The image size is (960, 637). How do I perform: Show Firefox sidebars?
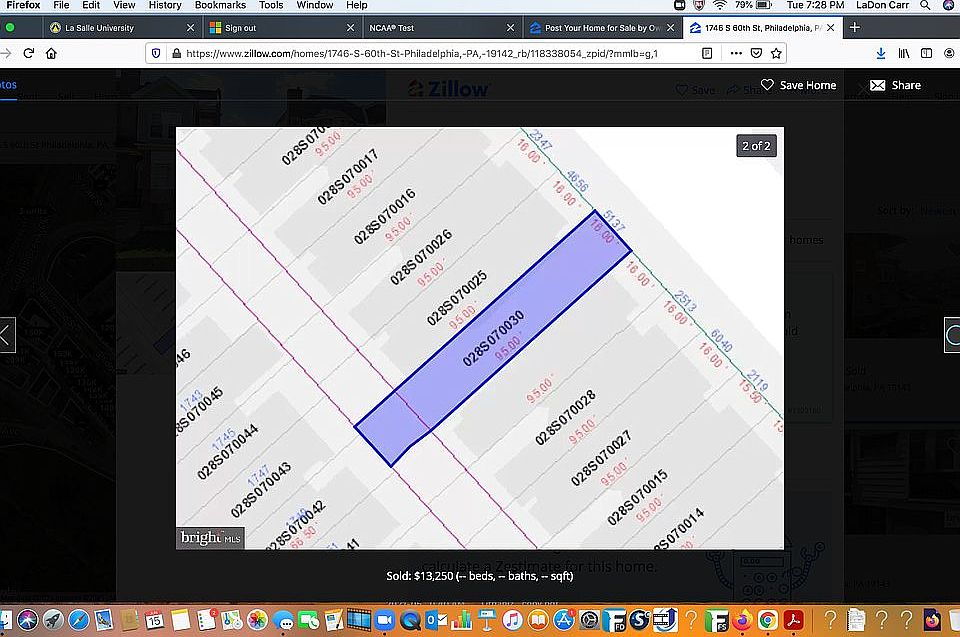point(926,53)
